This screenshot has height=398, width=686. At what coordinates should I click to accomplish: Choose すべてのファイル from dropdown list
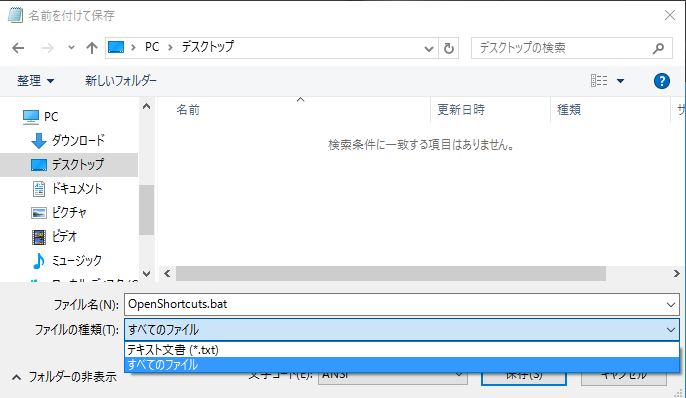(x=402, y=365)
